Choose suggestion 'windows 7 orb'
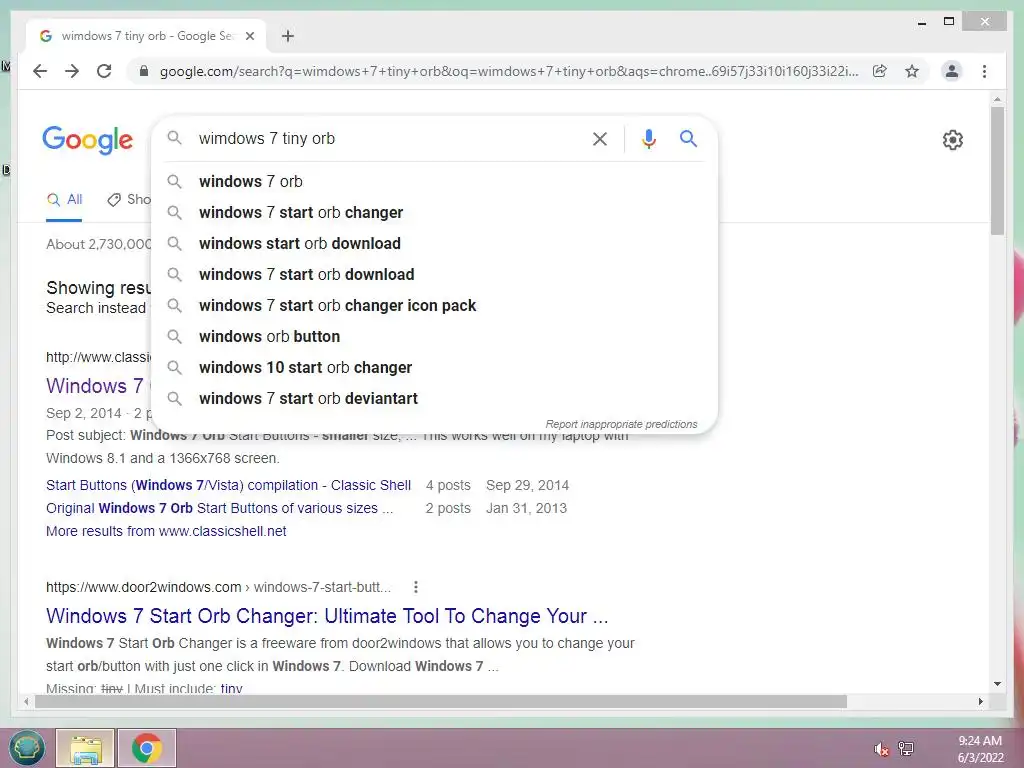 pos(434,182)
